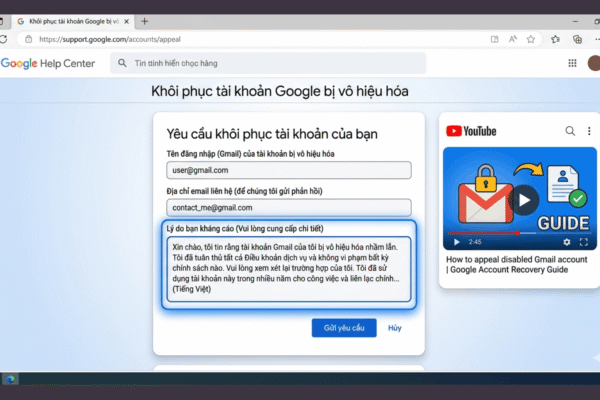Click the video timestamp 2:45

pos(474,242)
